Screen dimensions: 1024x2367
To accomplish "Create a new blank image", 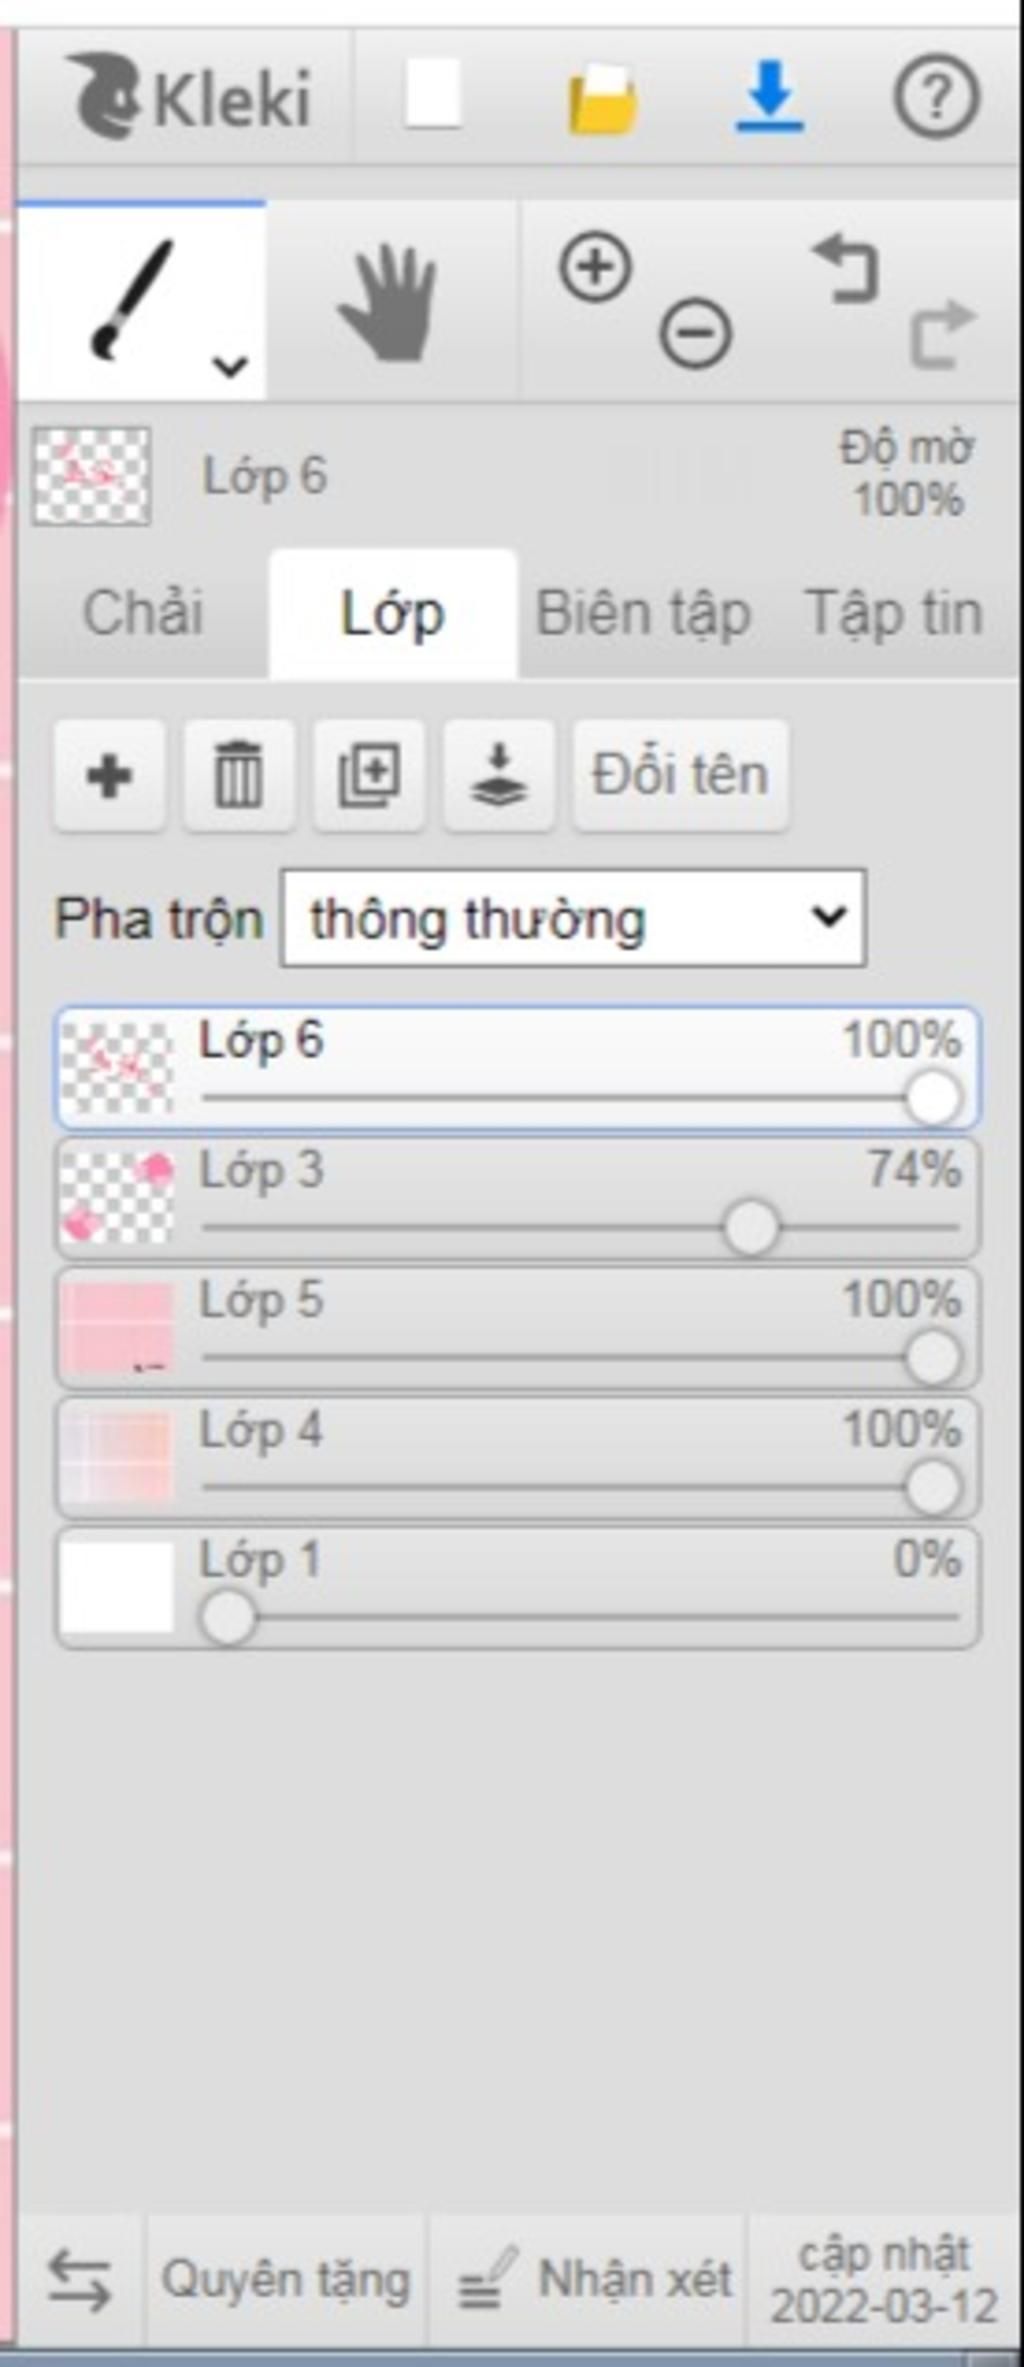I will tap(433, 94).
